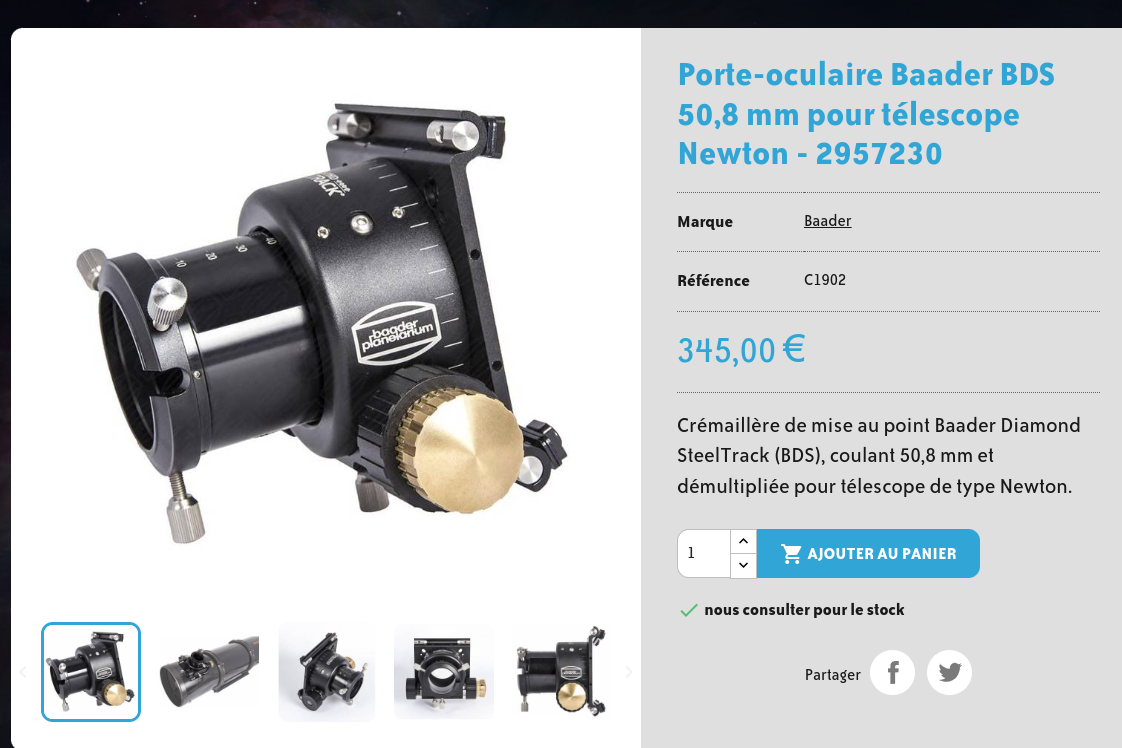This screenshot has height=748, width=1122.
Task: Click the cart icon in Ajouter au panier
Action: [791, 553]
